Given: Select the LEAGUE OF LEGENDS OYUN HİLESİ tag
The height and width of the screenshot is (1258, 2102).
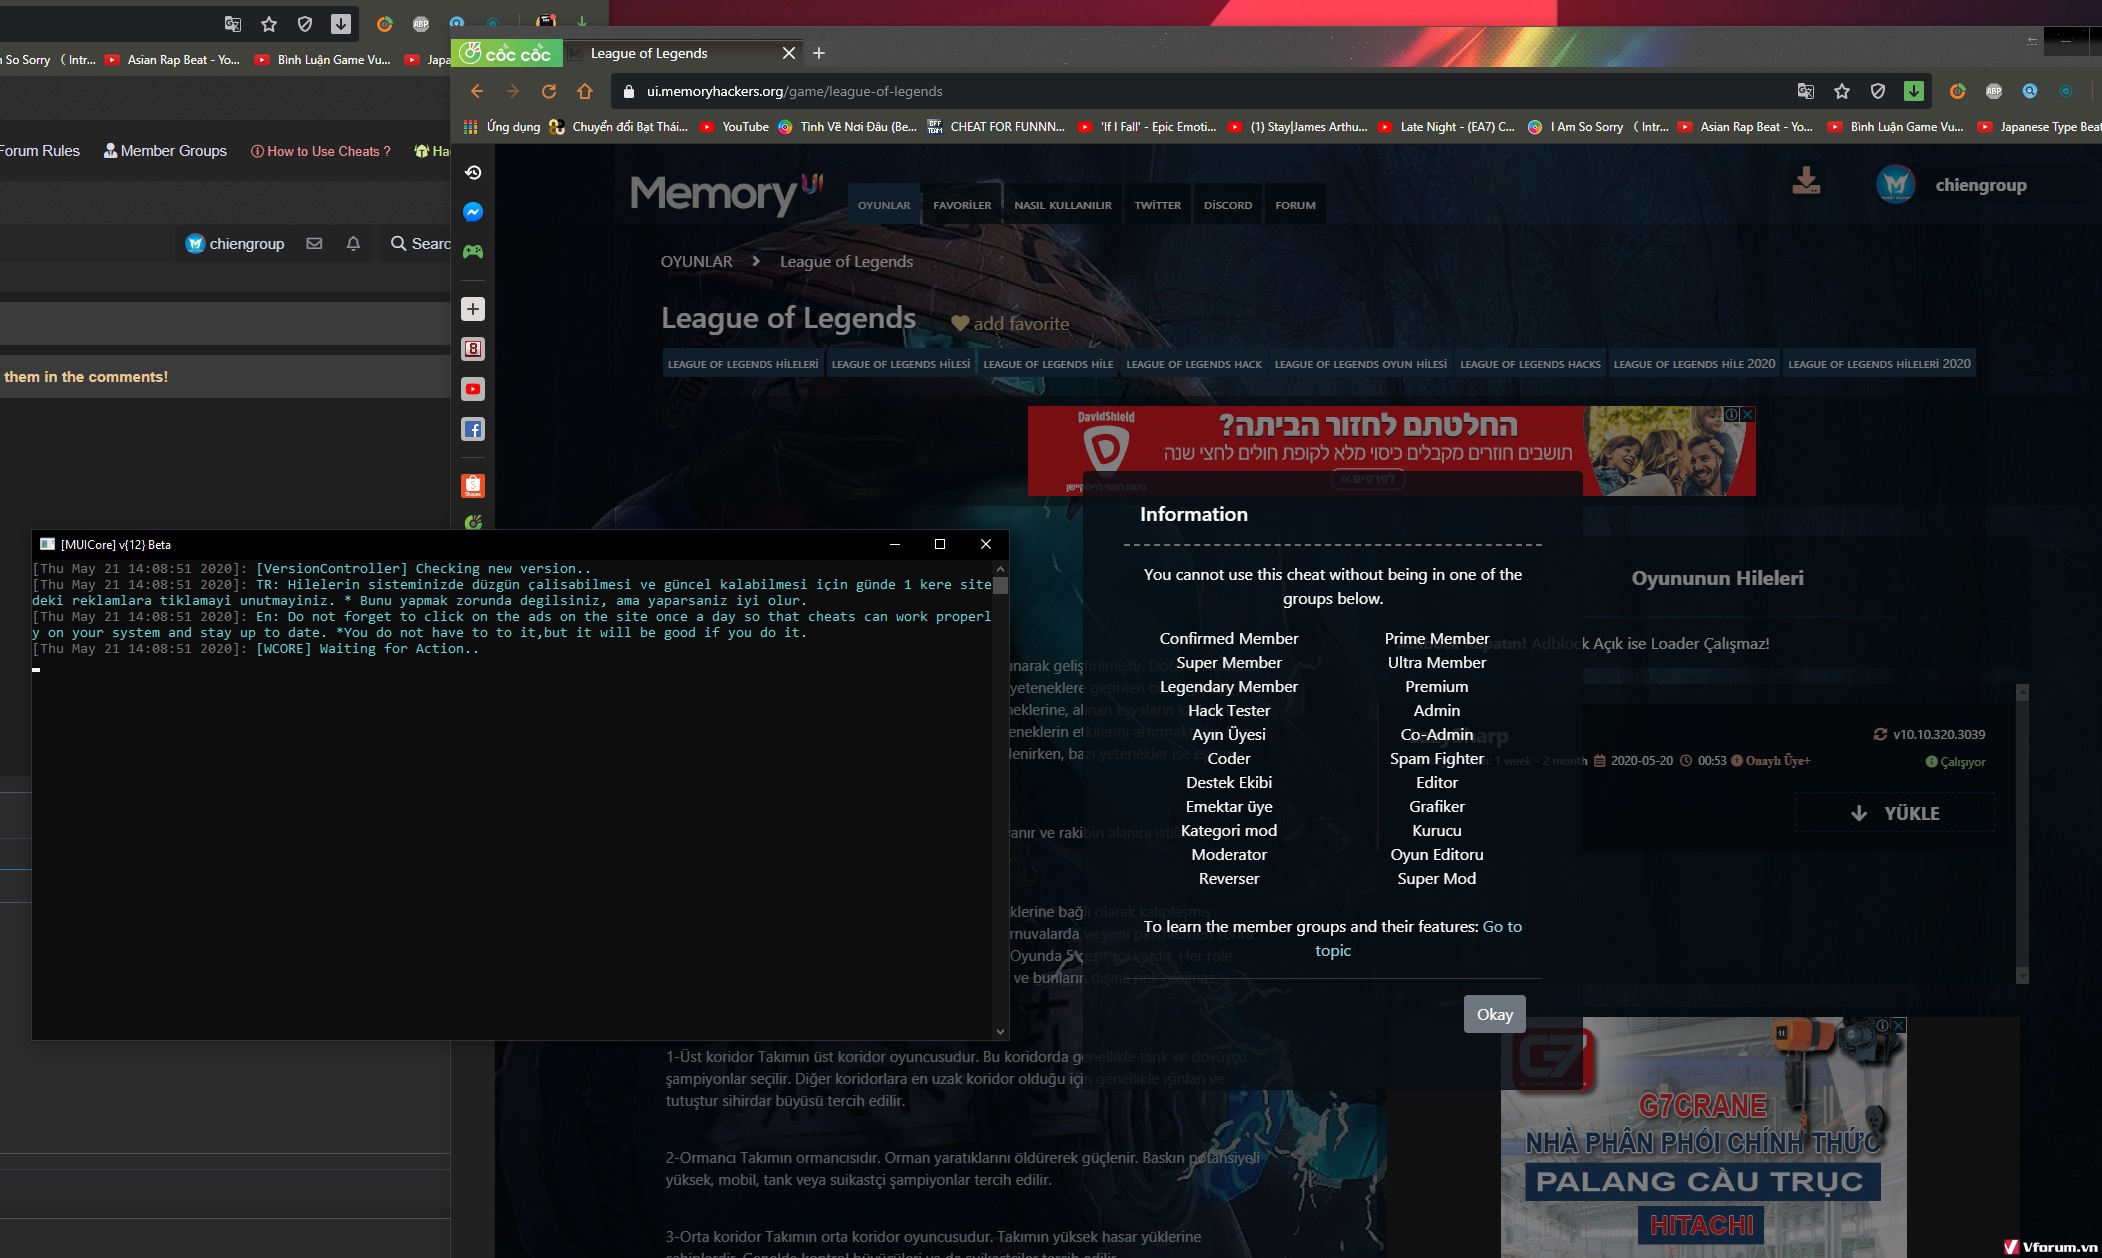Looking at the screenshot, I should (1360, 364).
